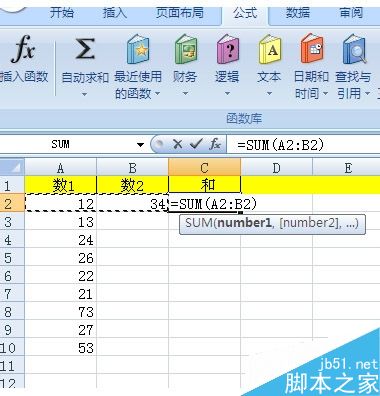Click the AutoSum sigma icon

tap(85, 49)
